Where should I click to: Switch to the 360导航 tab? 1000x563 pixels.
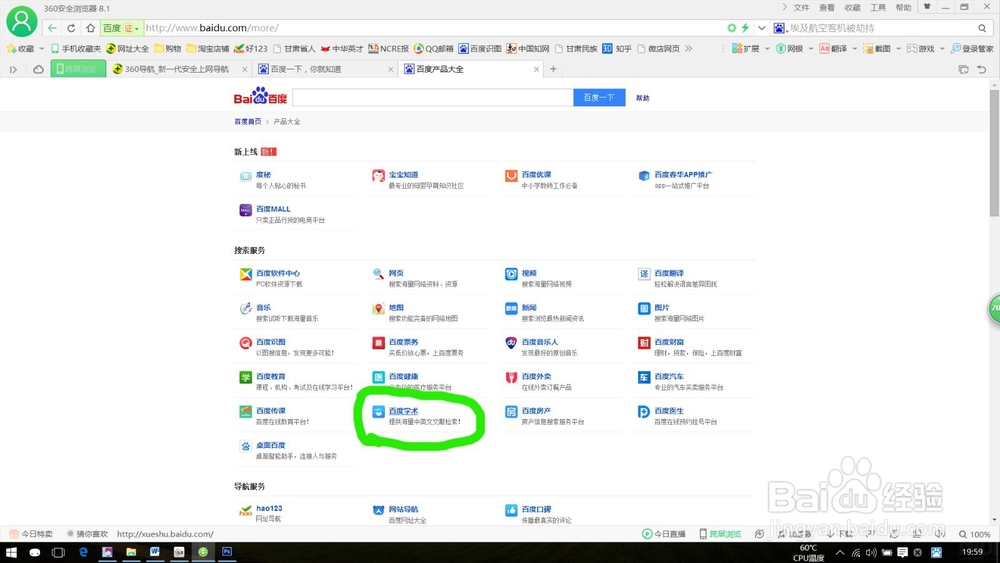pyautogui.click(x=179, y=69)
